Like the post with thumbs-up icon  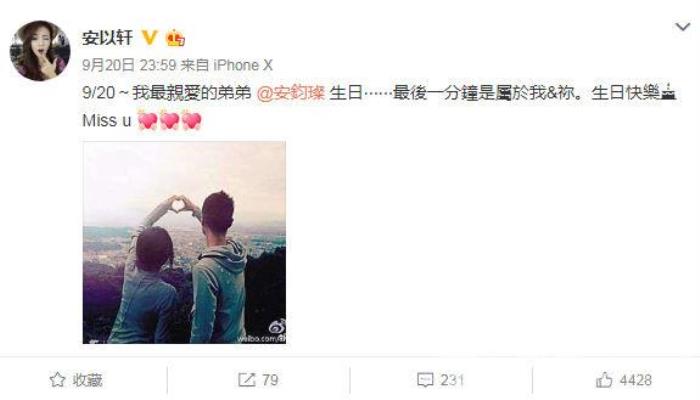click(x=604, y=380)
